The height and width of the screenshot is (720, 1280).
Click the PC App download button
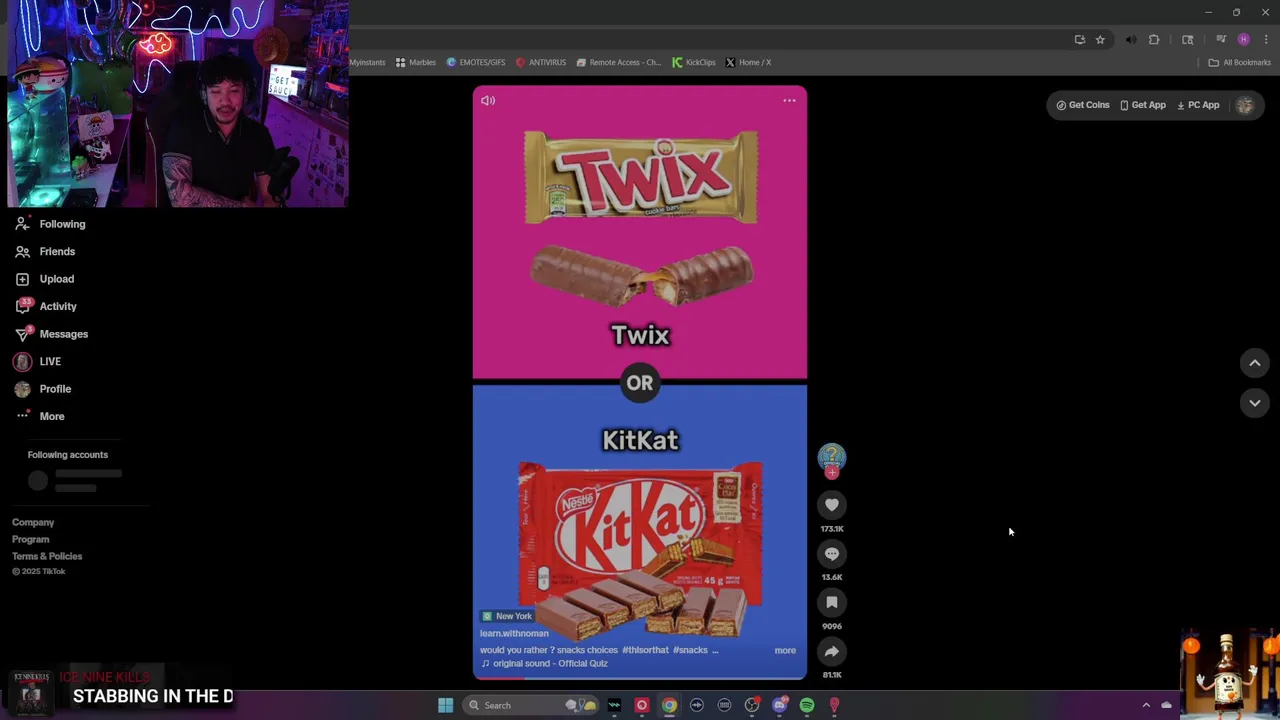(x=1198, y=105)
